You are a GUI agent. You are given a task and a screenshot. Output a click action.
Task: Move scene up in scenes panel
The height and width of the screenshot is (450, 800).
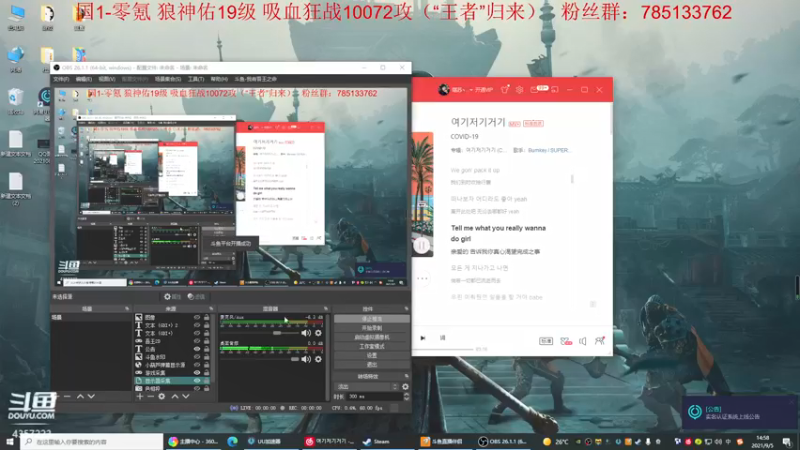click(x=80, y=396)
